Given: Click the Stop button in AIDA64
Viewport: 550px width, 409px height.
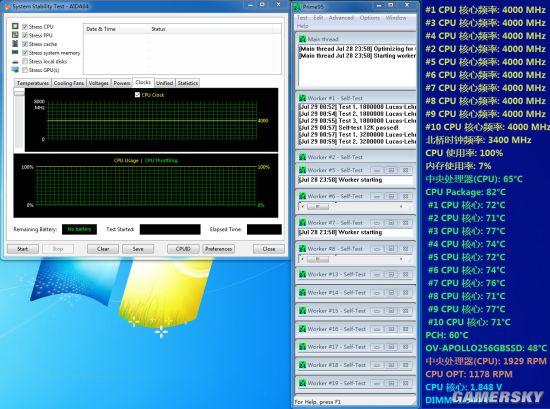Looking at the screenshot, I should point(58,249).
